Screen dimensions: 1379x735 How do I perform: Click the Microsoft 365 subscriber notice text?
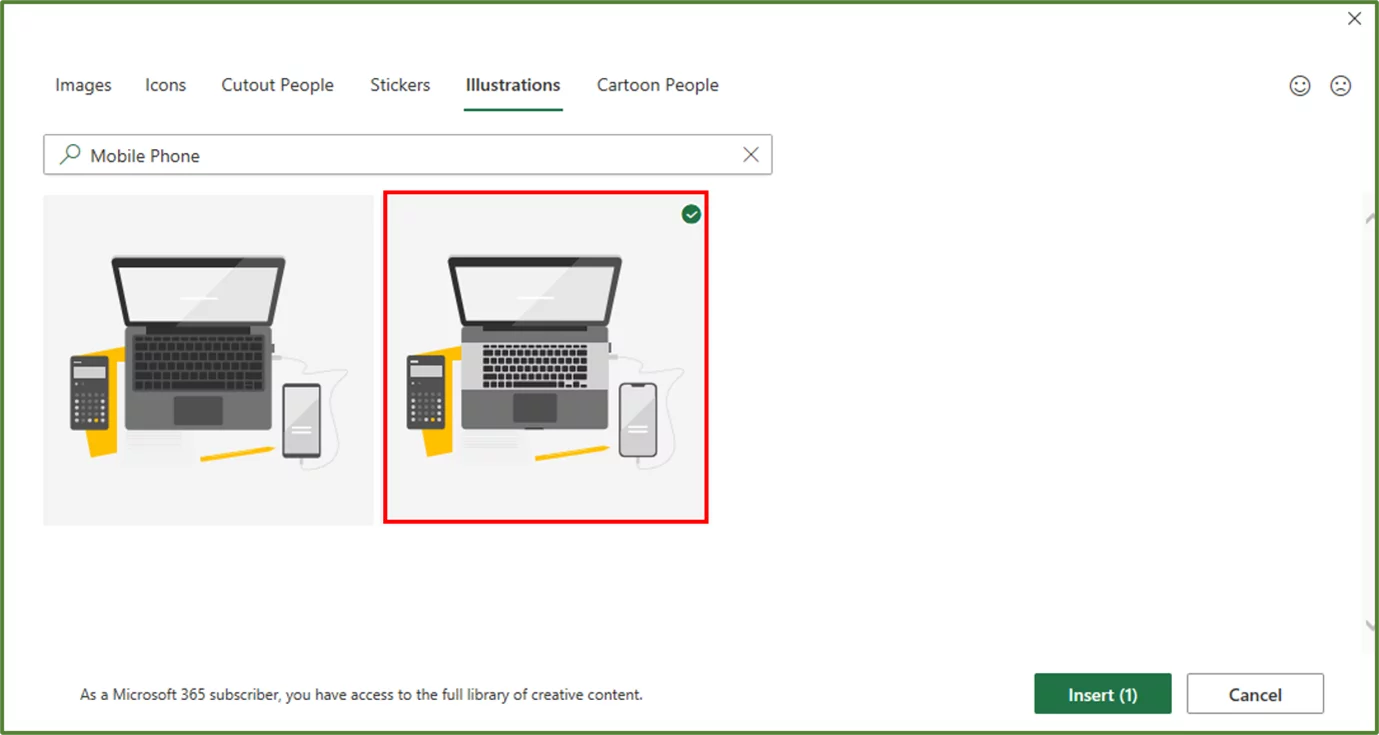coord(361,694)
